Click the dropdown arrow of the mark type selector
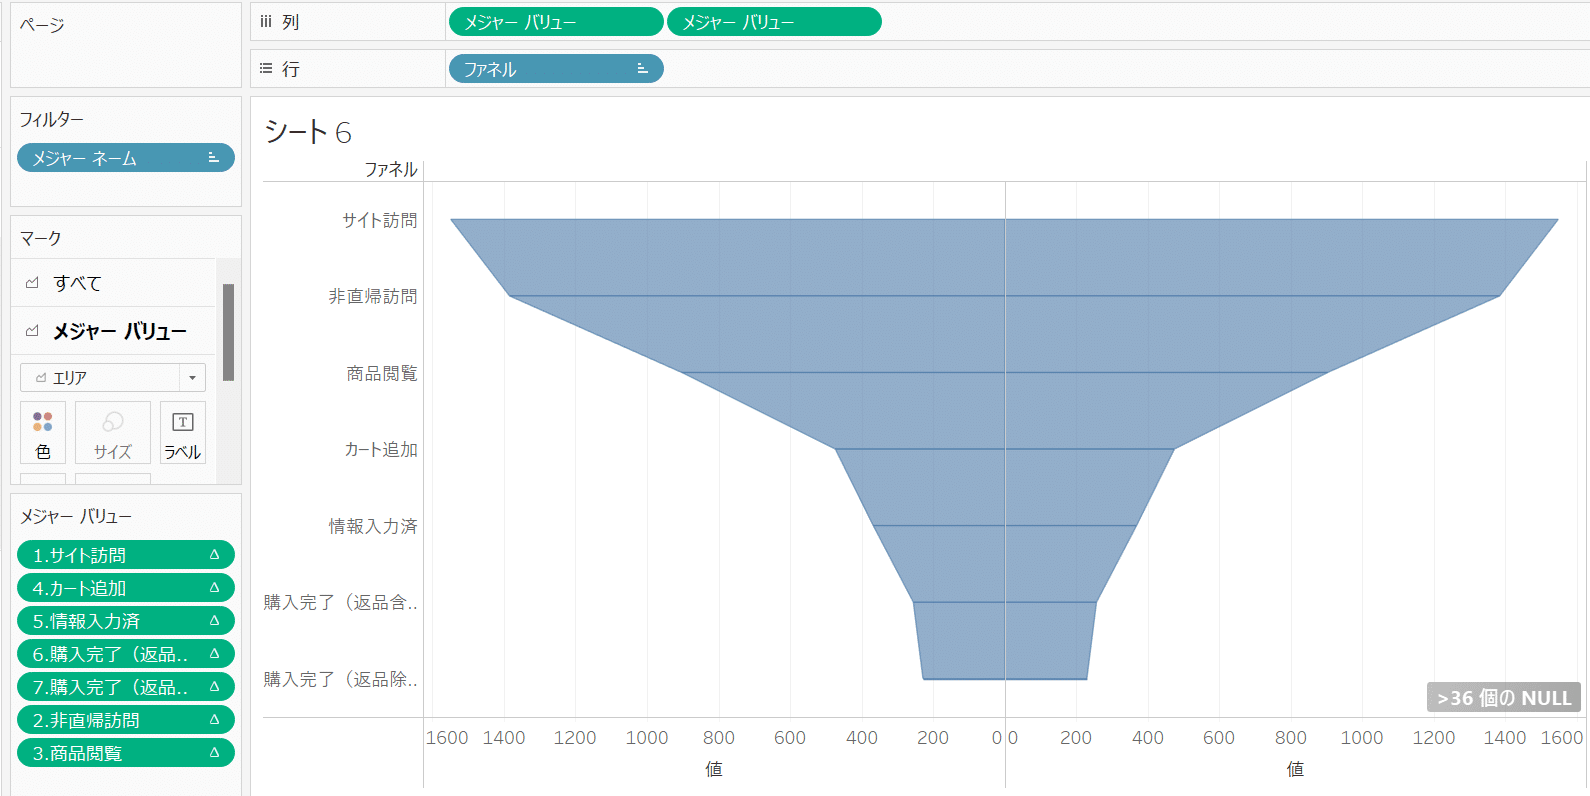 [192, 377]
